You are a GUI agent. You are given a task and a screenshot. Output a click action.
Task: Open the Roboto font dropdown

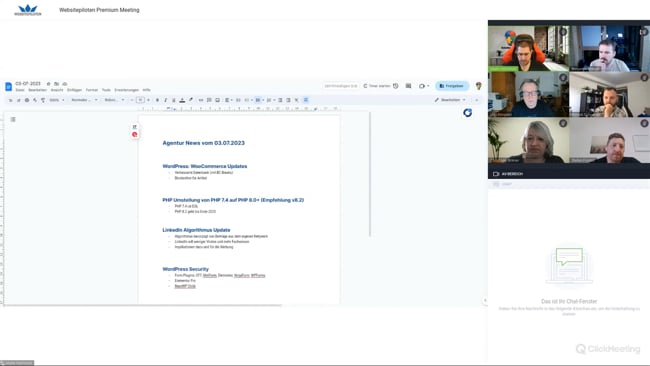pos(114,100)
